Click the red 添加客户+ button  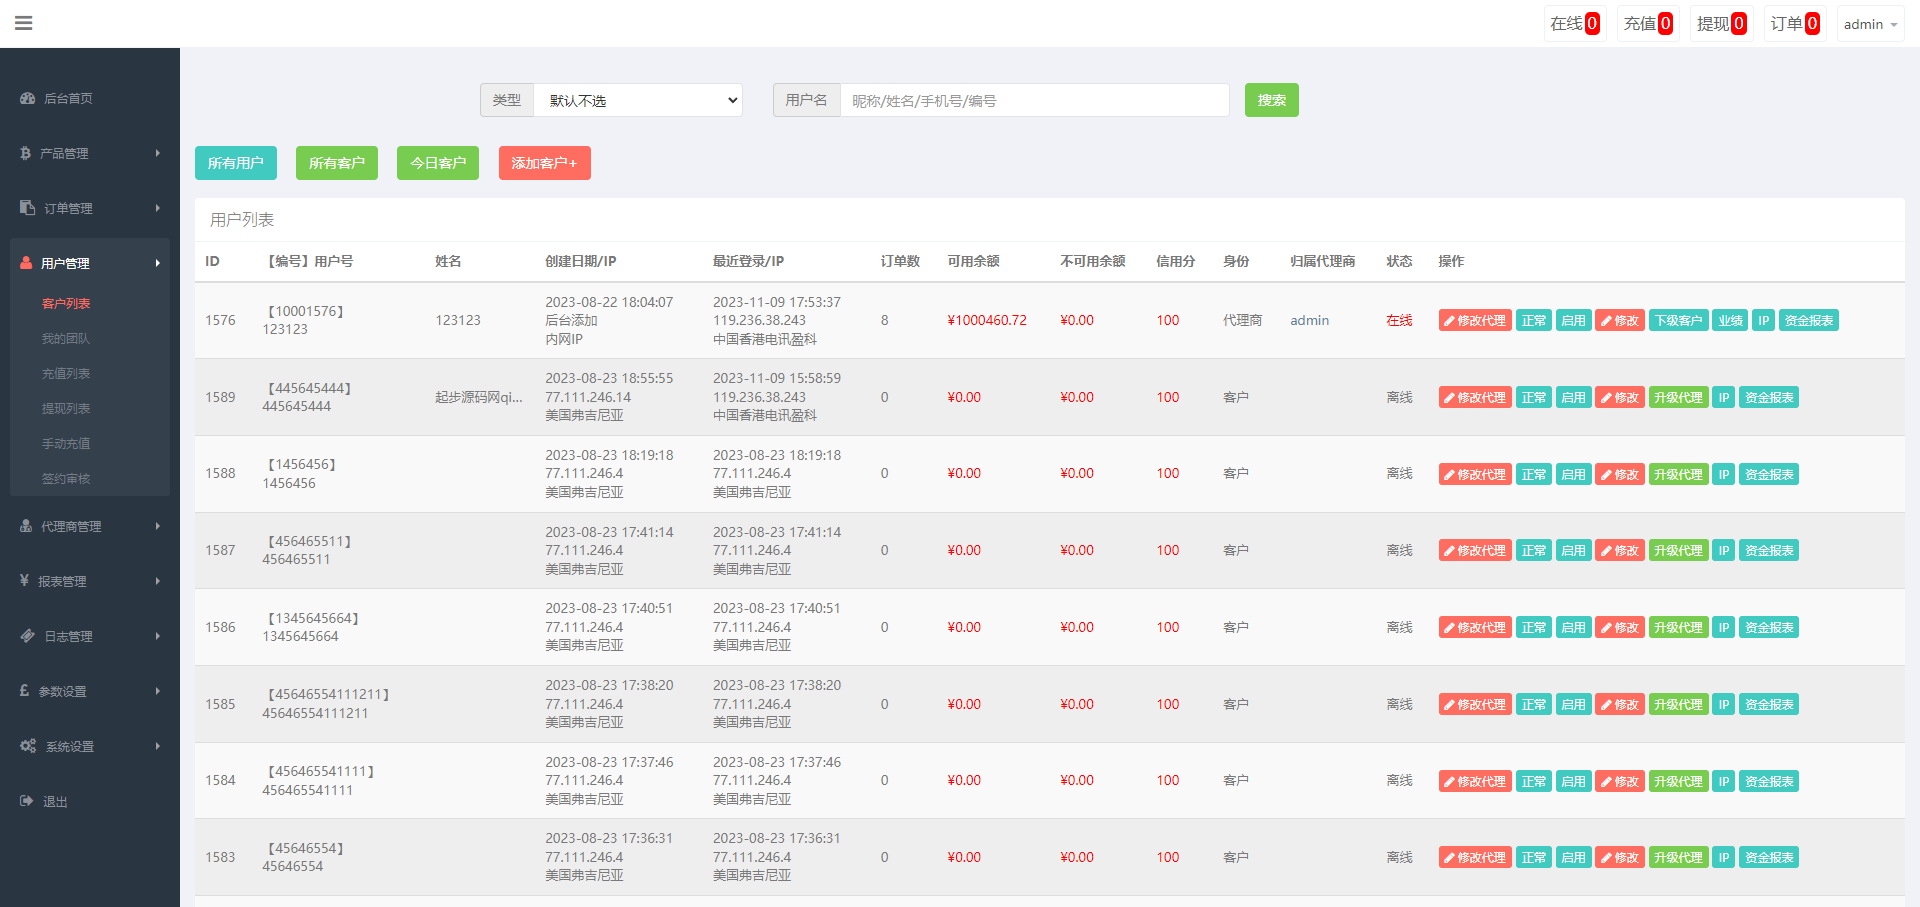(x=544, y=163)
